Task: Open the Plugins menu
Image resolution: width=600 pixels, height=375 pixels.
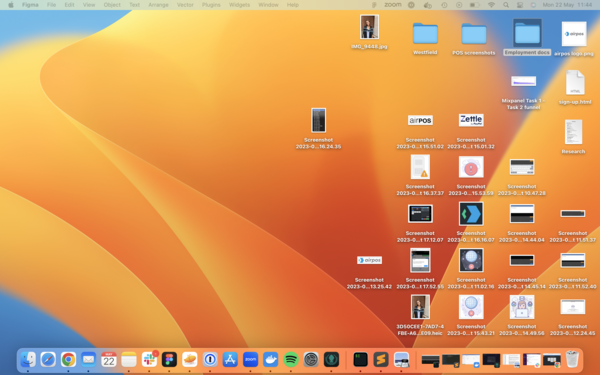Action: [211, 5]
